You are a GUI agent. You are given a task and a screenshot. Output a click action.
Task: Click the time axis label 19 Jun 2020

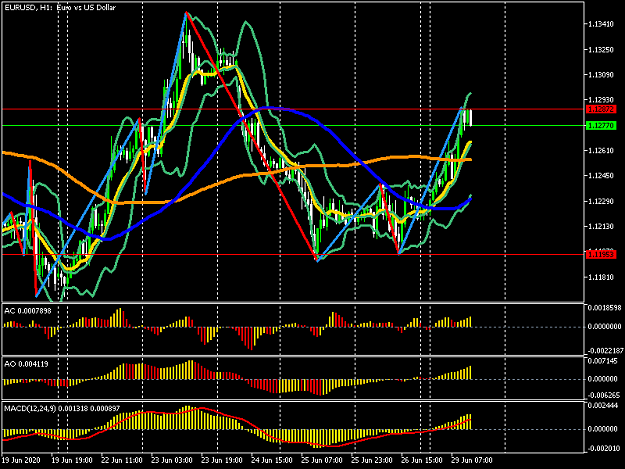click(21, 460)
